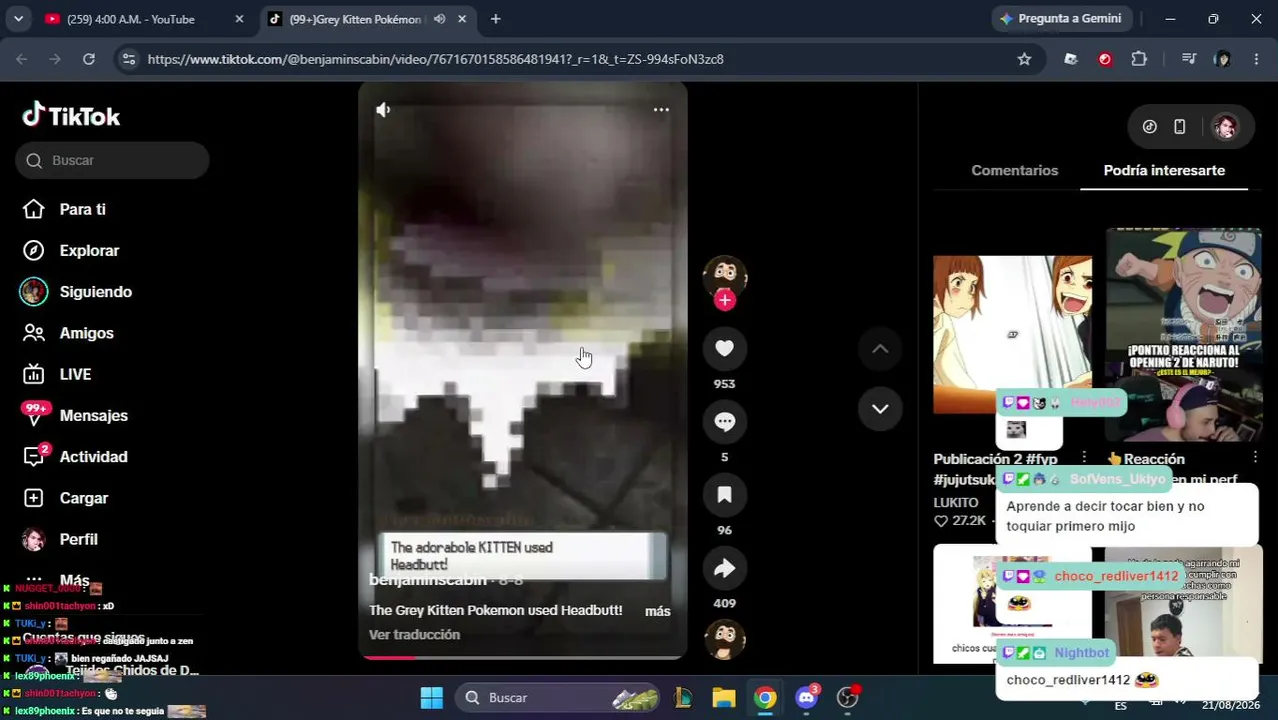Save the video with the bookmark icon
Screen dimensions: 1278x720
coord(725,495)
